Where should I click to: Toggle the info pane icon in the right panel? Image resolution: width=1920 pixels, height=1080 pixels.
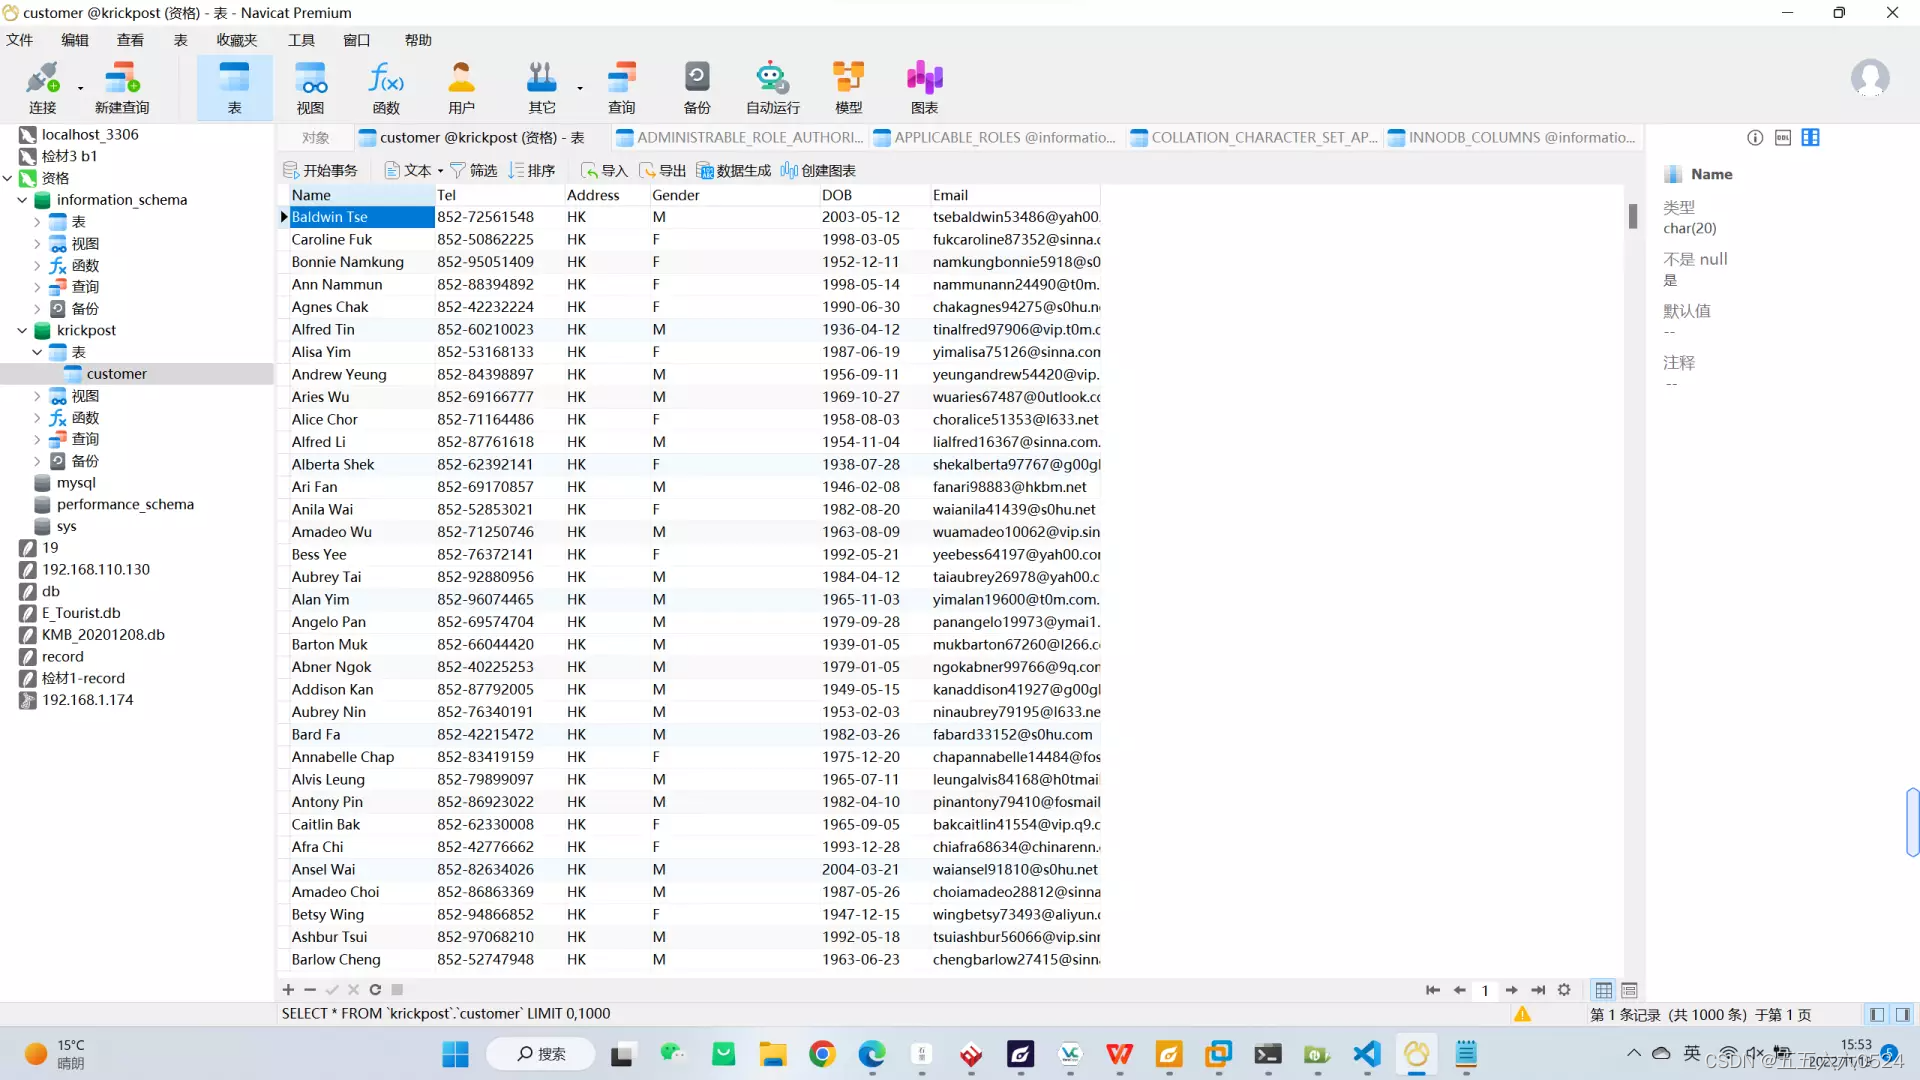click(x=1755, y=138)
